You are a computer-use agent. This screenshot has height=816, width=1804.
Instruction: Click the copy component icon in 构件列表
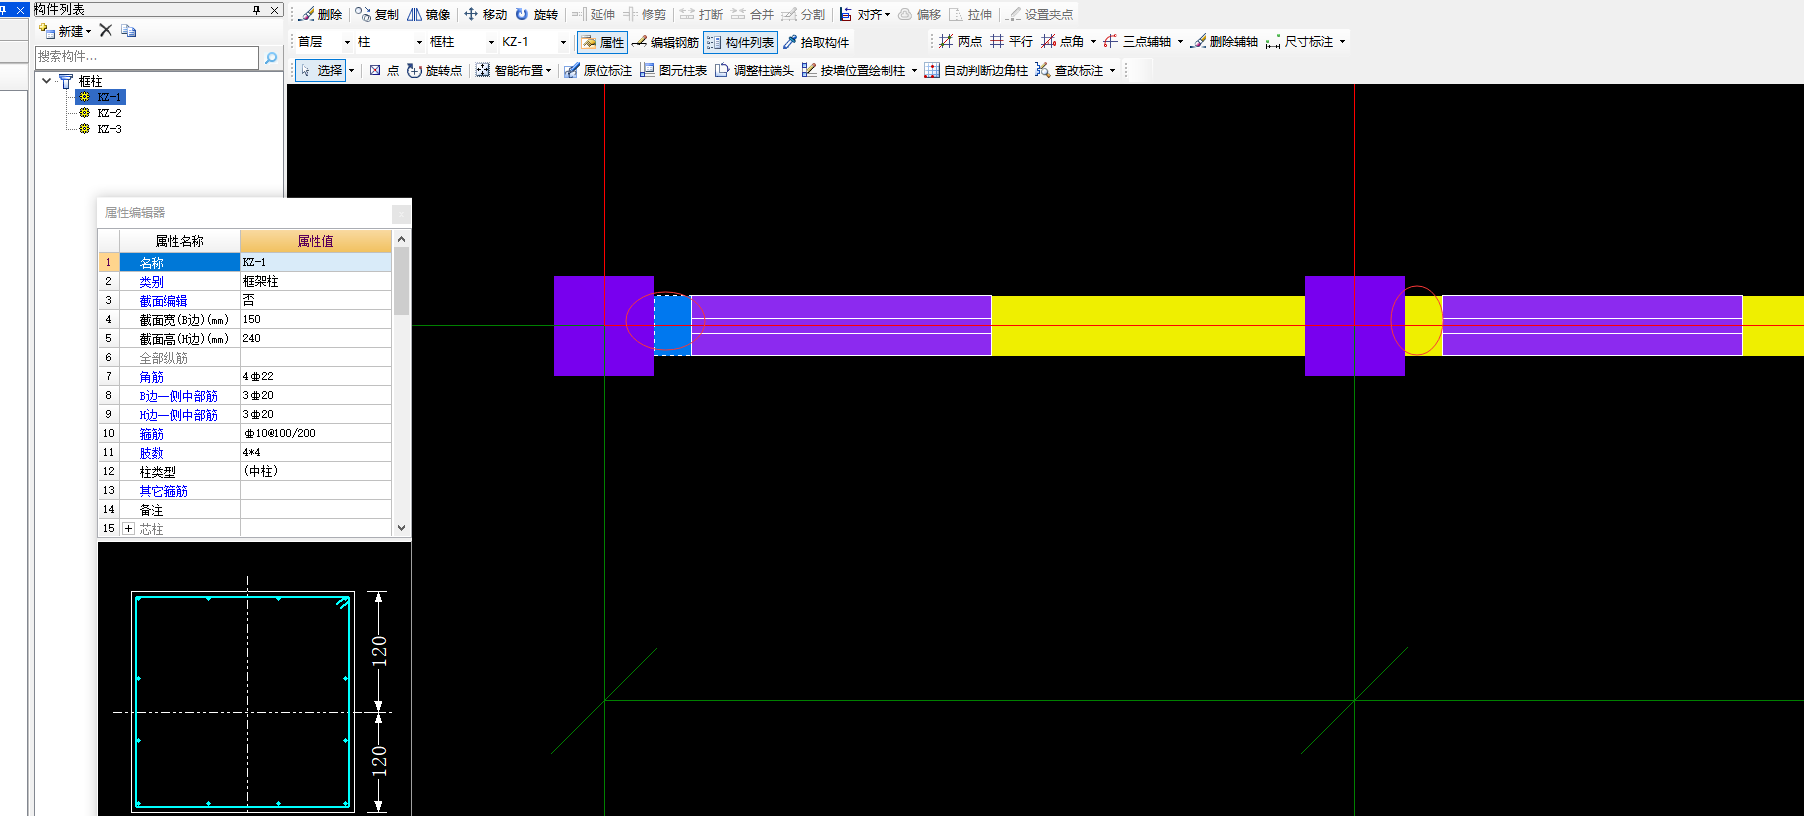click(x=128, y=30)
